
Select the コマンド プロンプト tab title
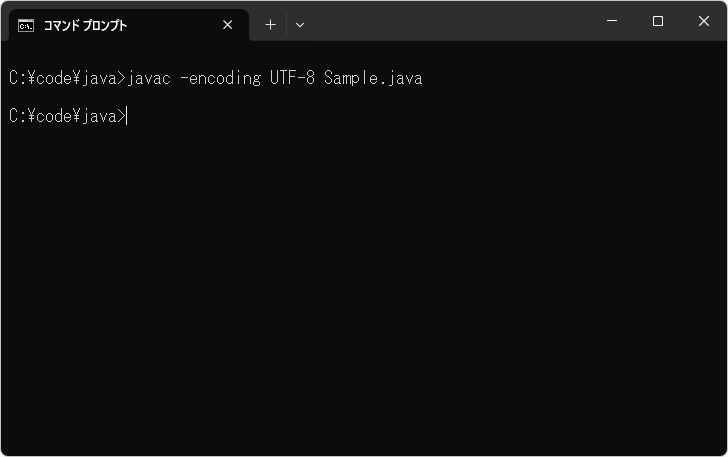(86, 25)
